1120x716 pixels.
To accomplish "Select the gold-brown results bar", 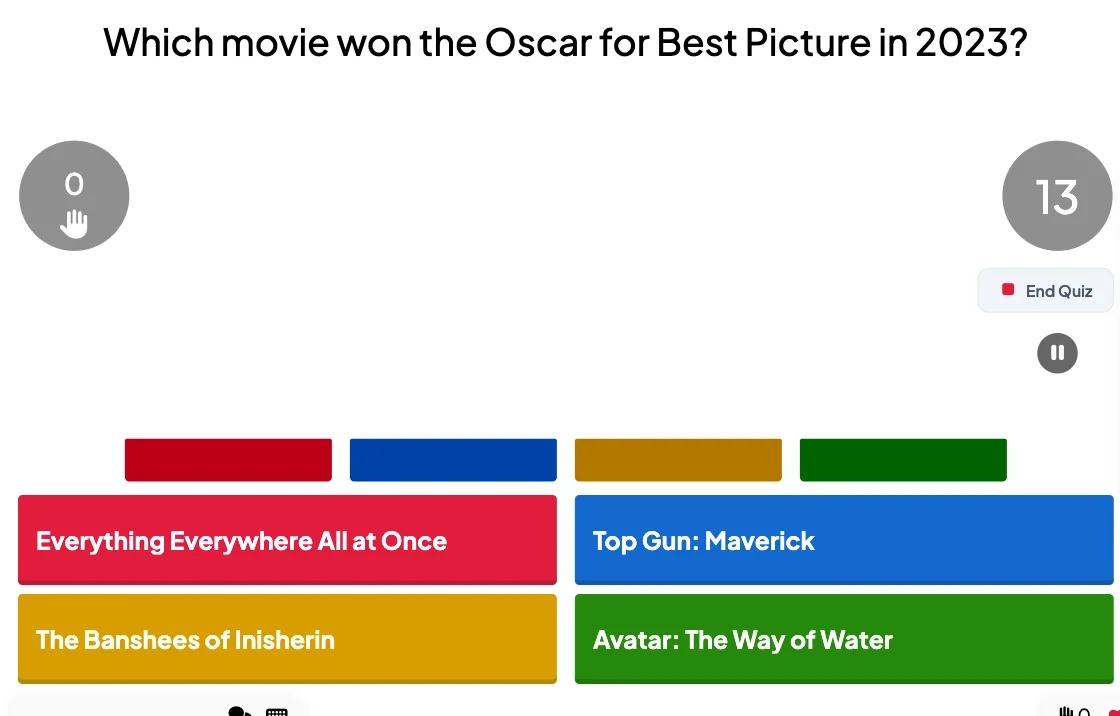I will [x=678, y=460].
